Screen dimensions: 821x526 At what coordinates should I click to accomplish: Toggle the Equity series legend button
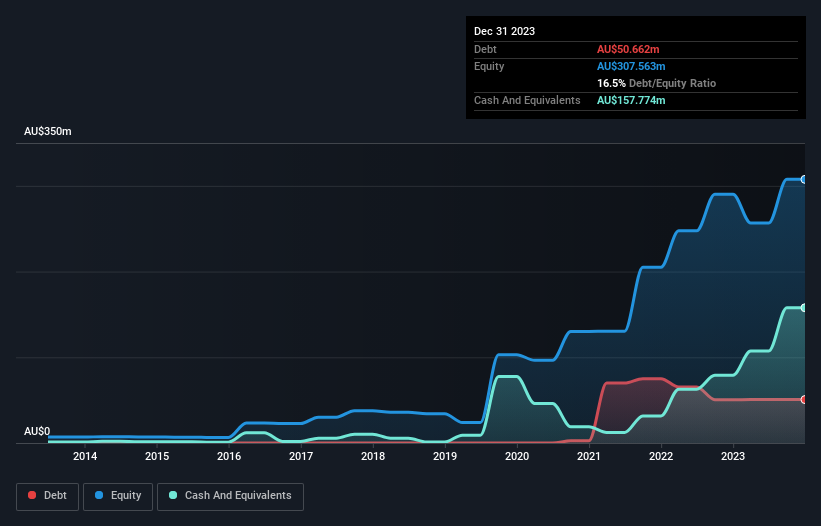[x=118, y=496]
